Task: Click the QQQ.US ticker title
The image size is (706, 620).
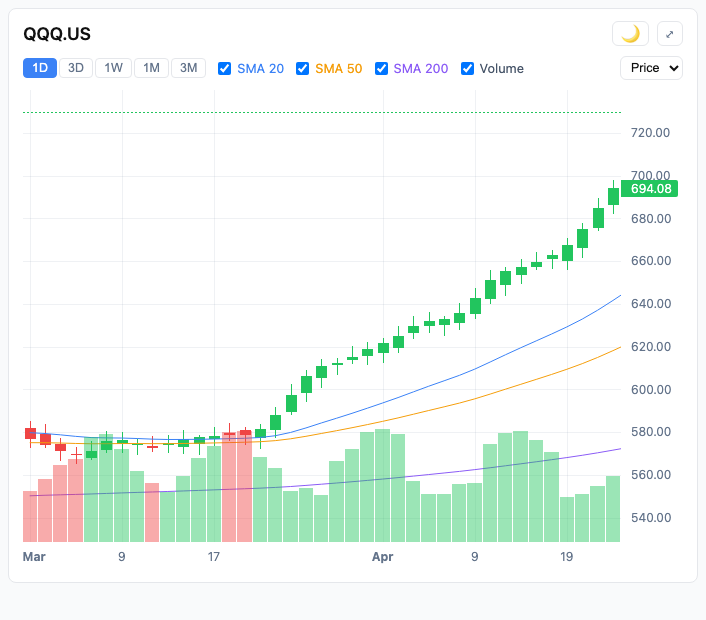Action: coord(57,34)
